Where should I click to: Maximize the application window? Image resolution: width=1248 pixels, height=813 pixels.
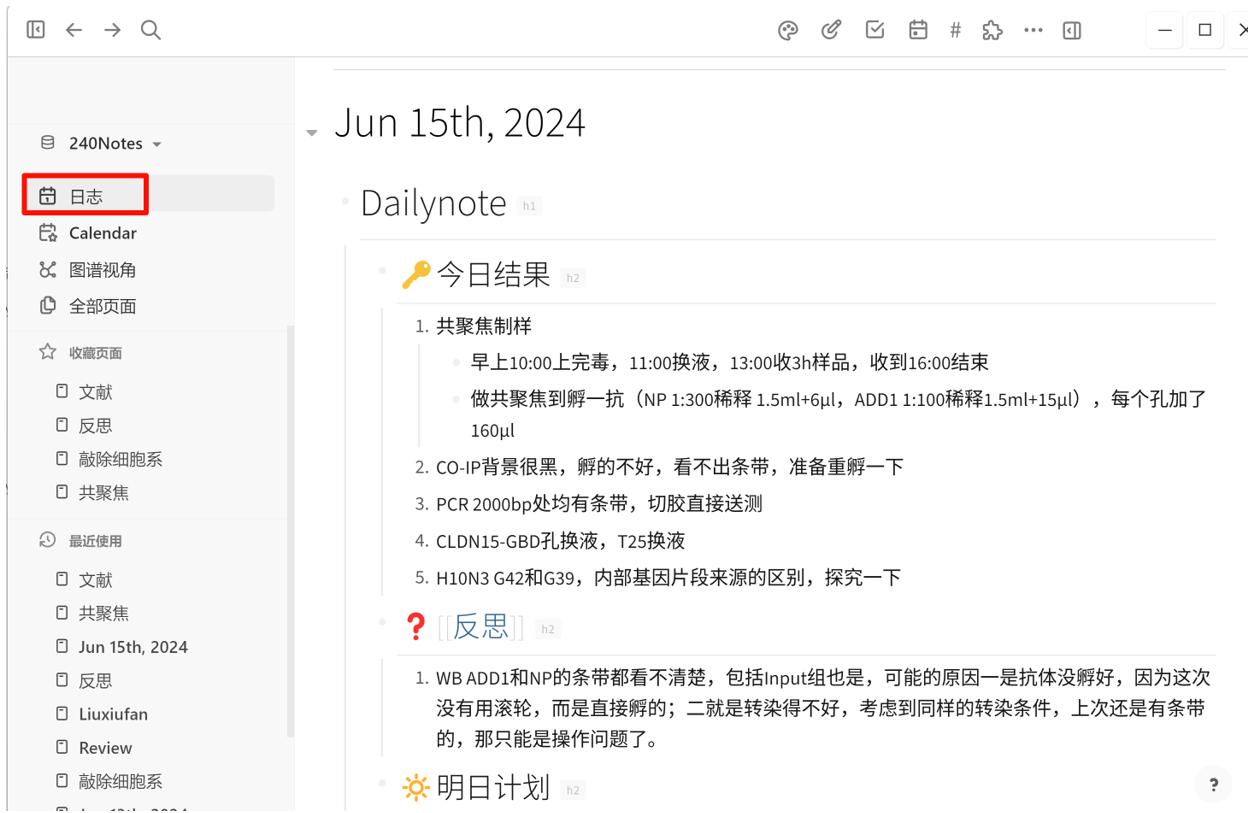tap(1205, 30)
